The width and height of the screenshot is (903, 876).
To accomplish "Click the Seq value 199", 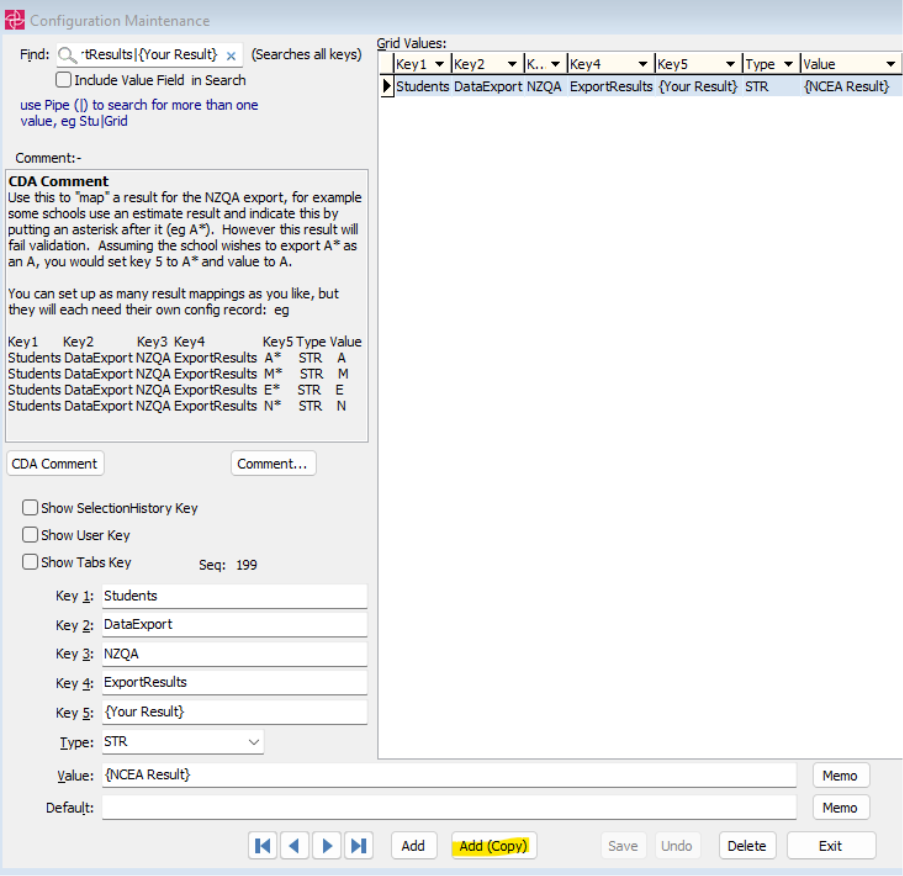I will click(x=246, y=565).
